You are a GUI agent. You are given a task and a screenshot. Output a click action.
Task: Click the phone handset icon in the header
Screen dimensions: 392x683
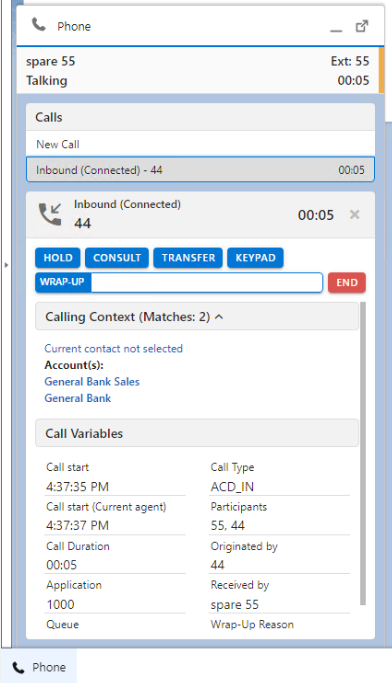coord(38,25)
